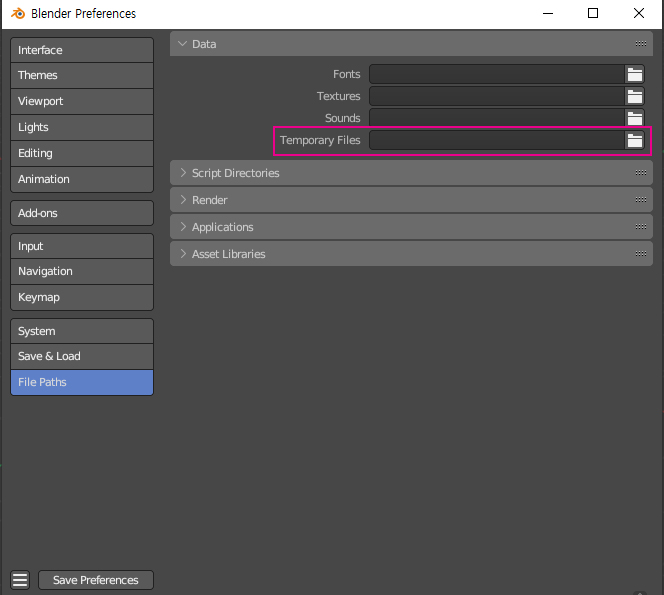Open folder browser for Temporary Files path
This screenshot has height=595, width=664.
(x=634, y=141)
